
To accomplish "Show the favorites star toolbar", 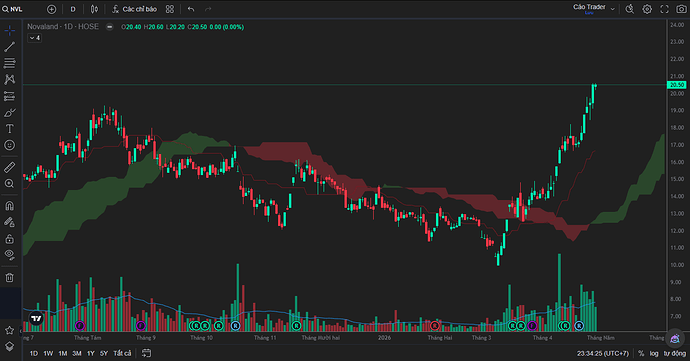I will tap(9, 330).
